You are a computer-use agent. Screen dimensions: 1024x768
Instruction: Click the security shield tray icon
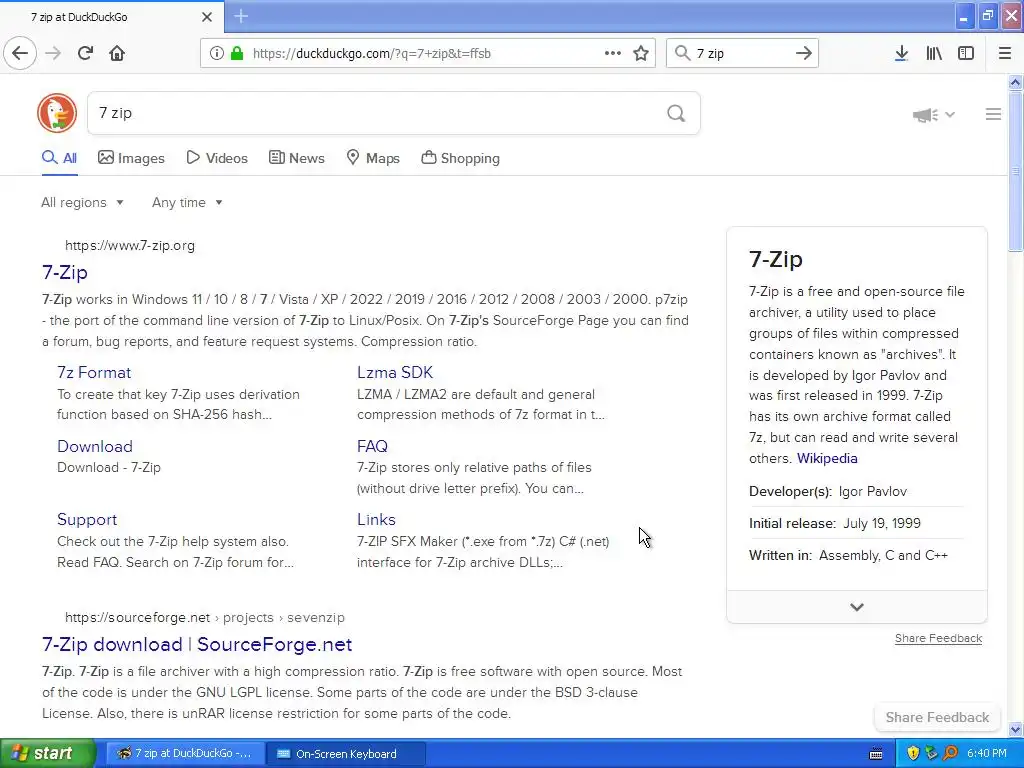tap(913, 753)
